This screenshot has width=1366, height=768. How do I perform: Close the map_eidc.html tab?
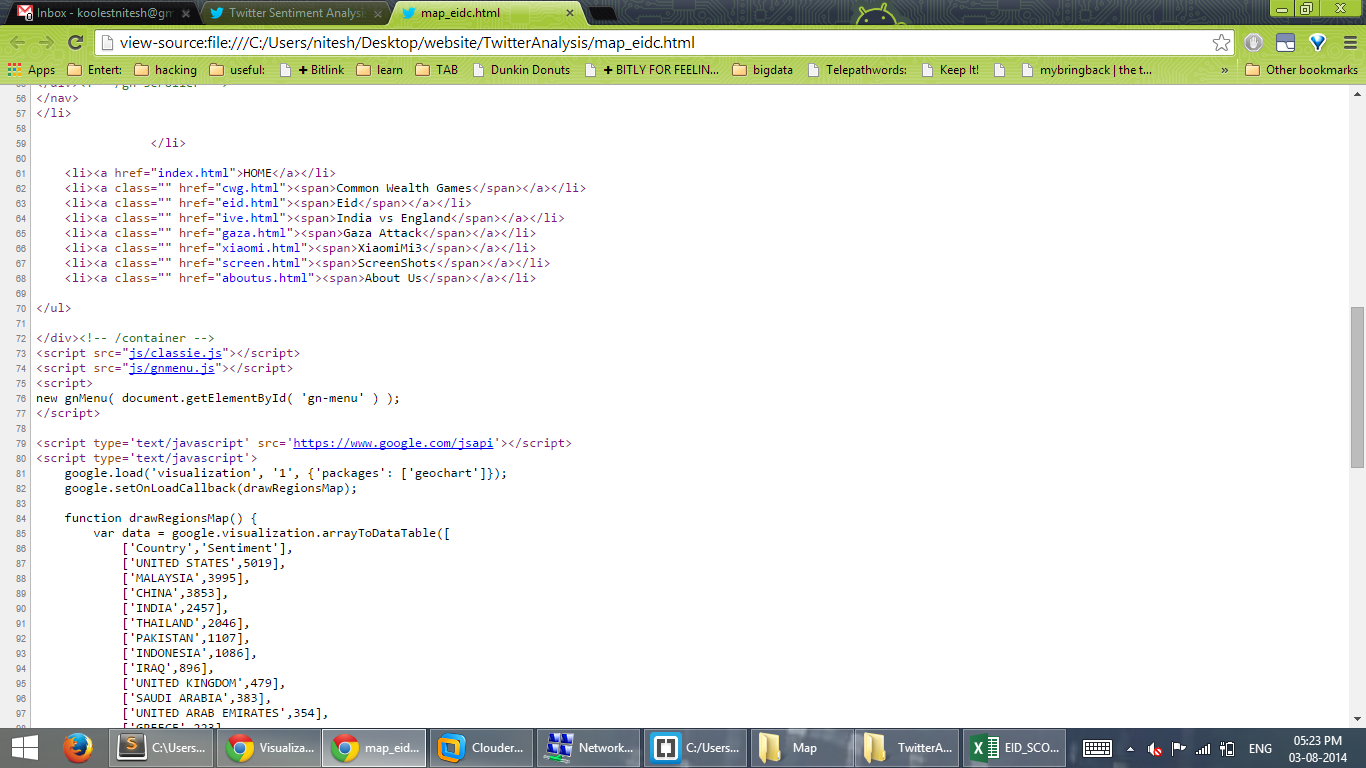point(568,14)
